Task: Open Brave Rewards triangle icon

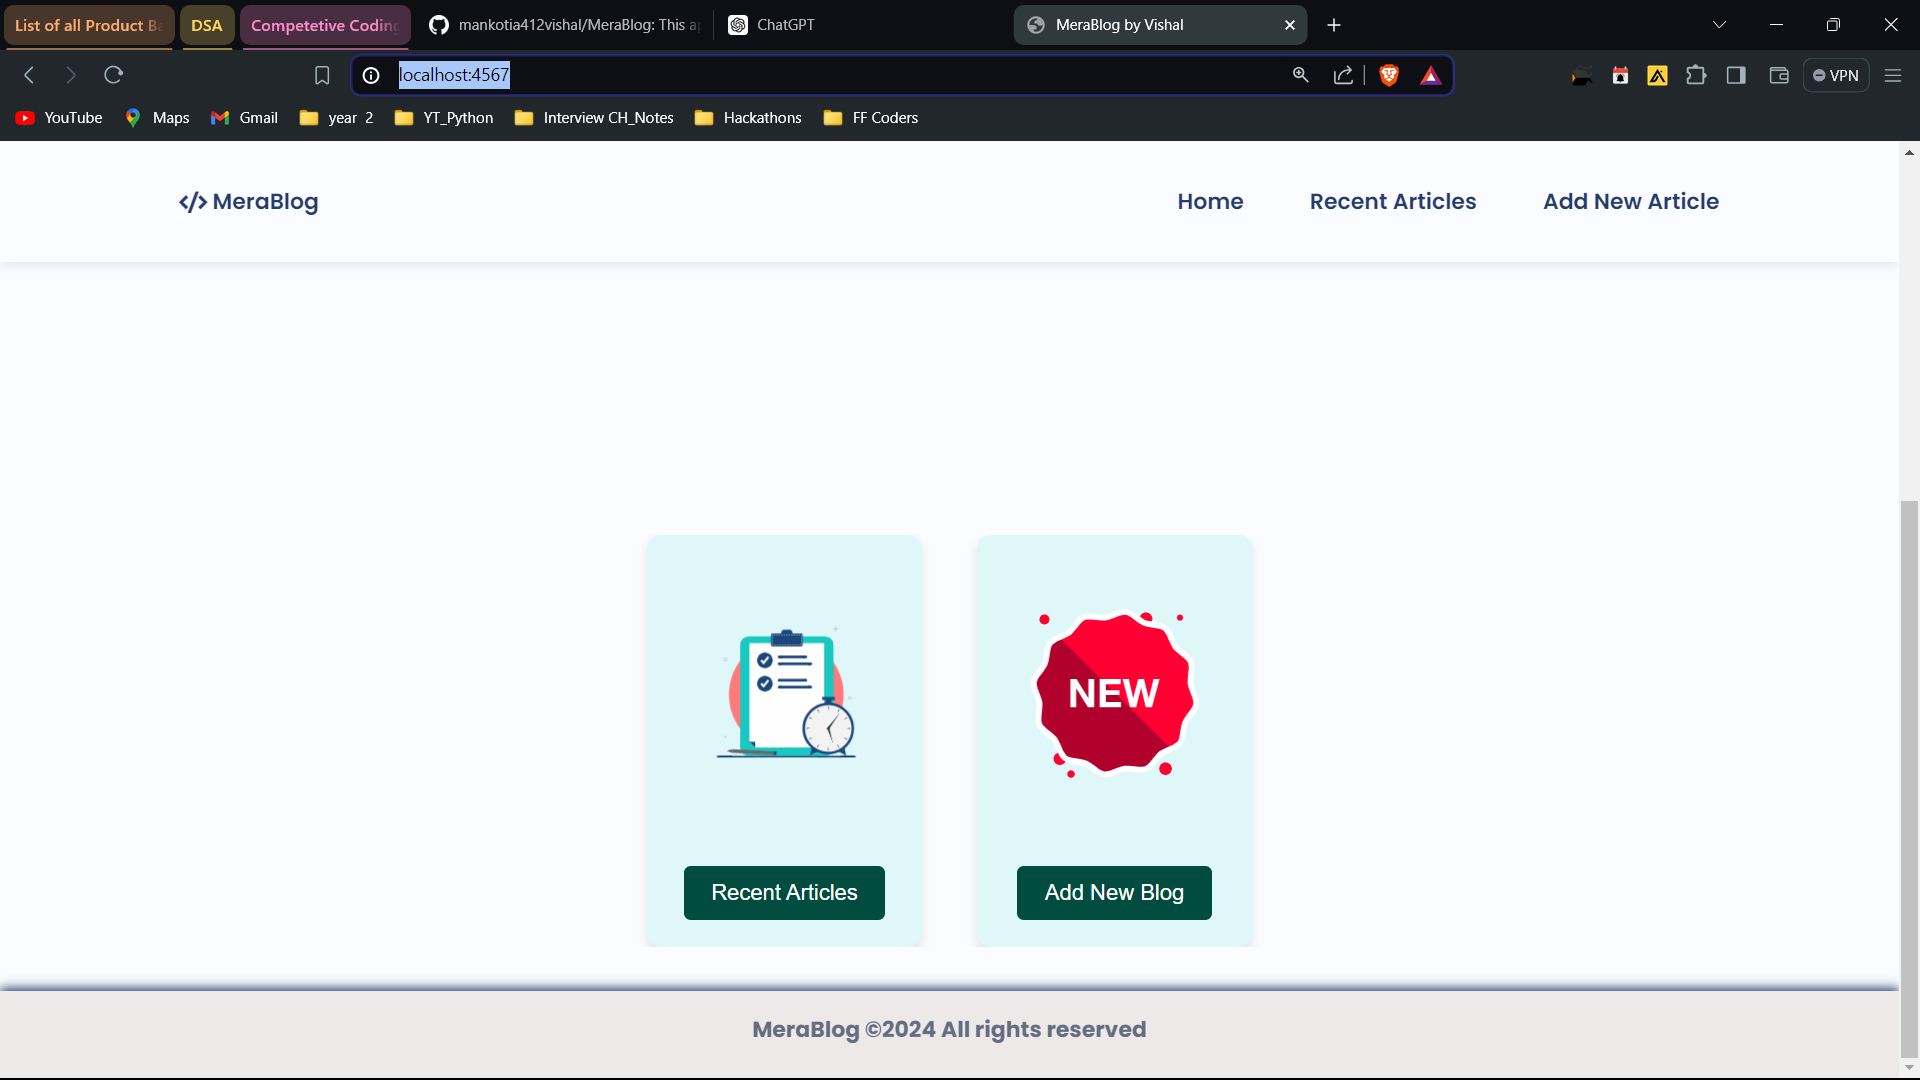Action: (1430, 75)
